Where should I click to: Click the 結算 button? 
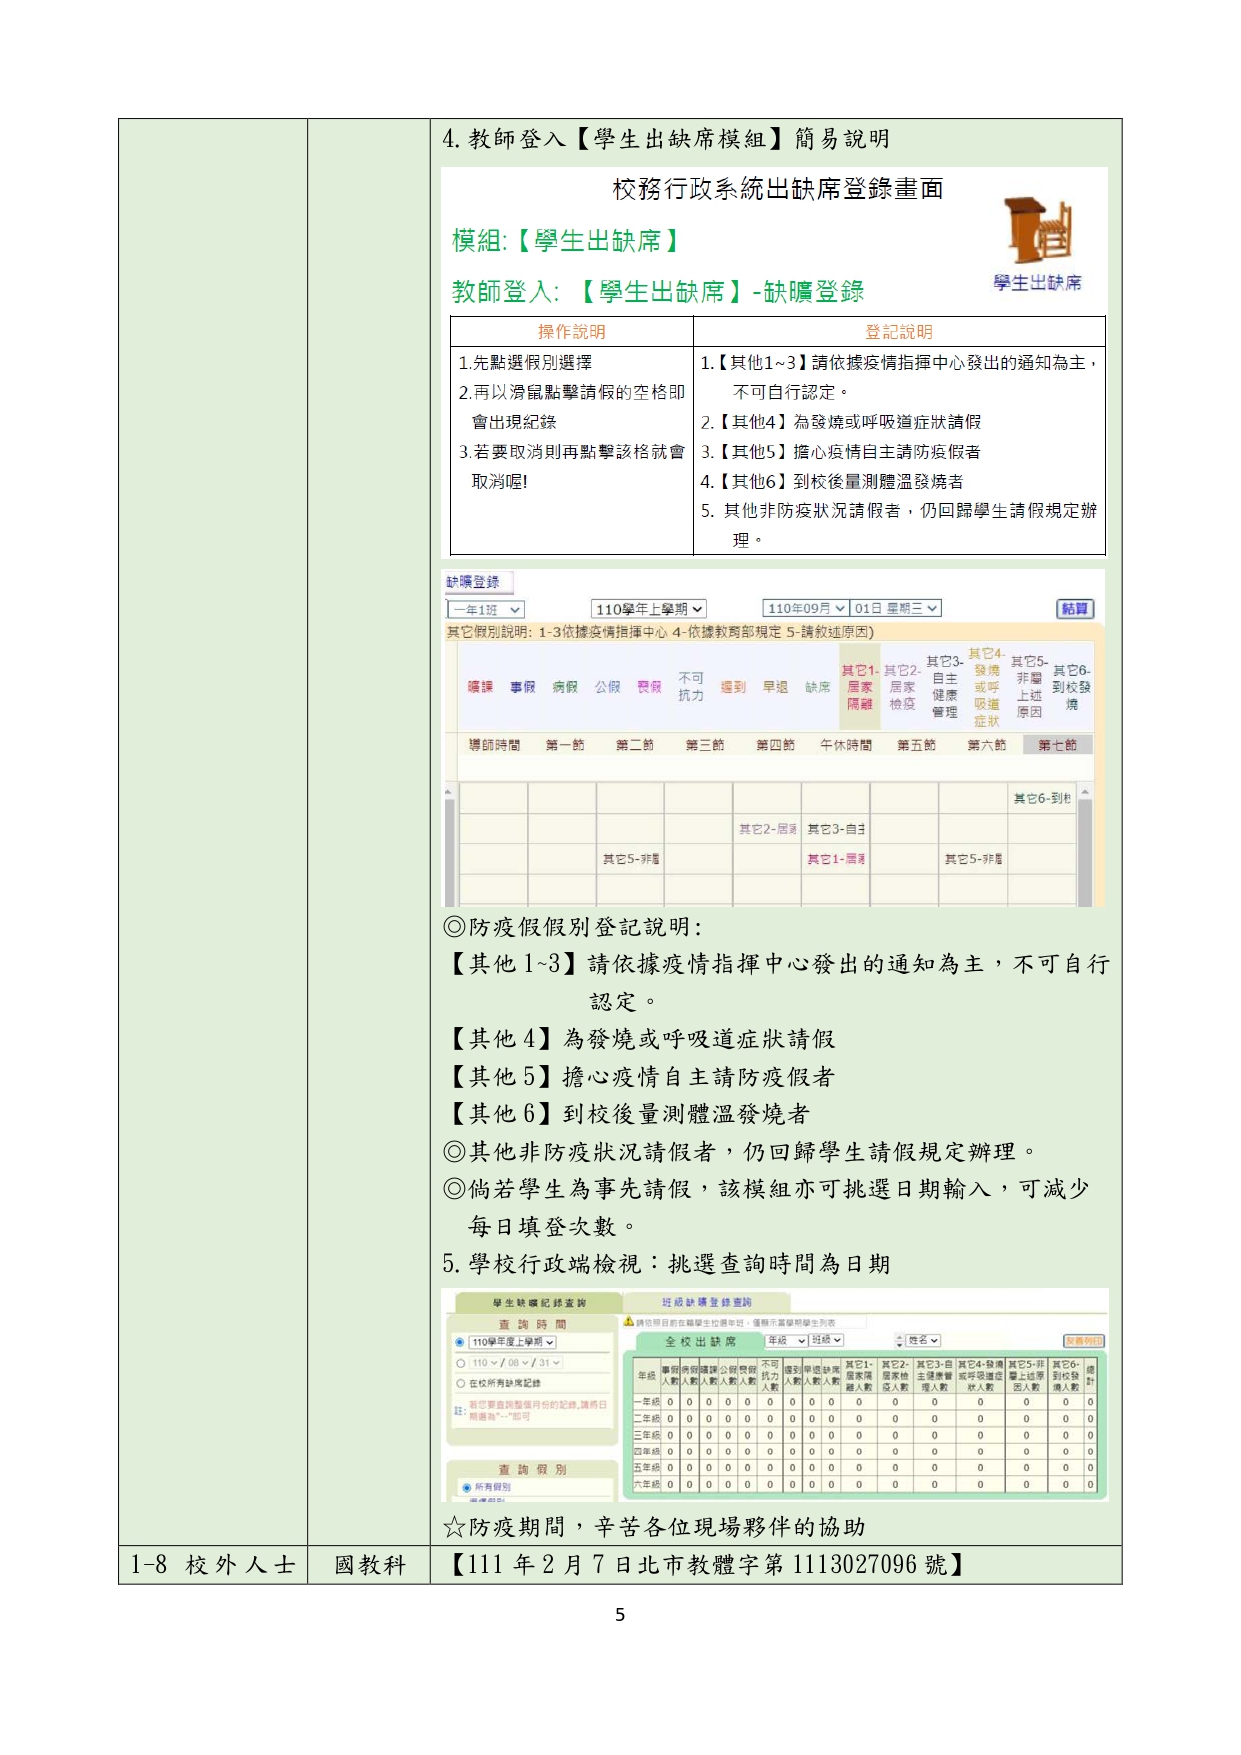click(1075, 609)
